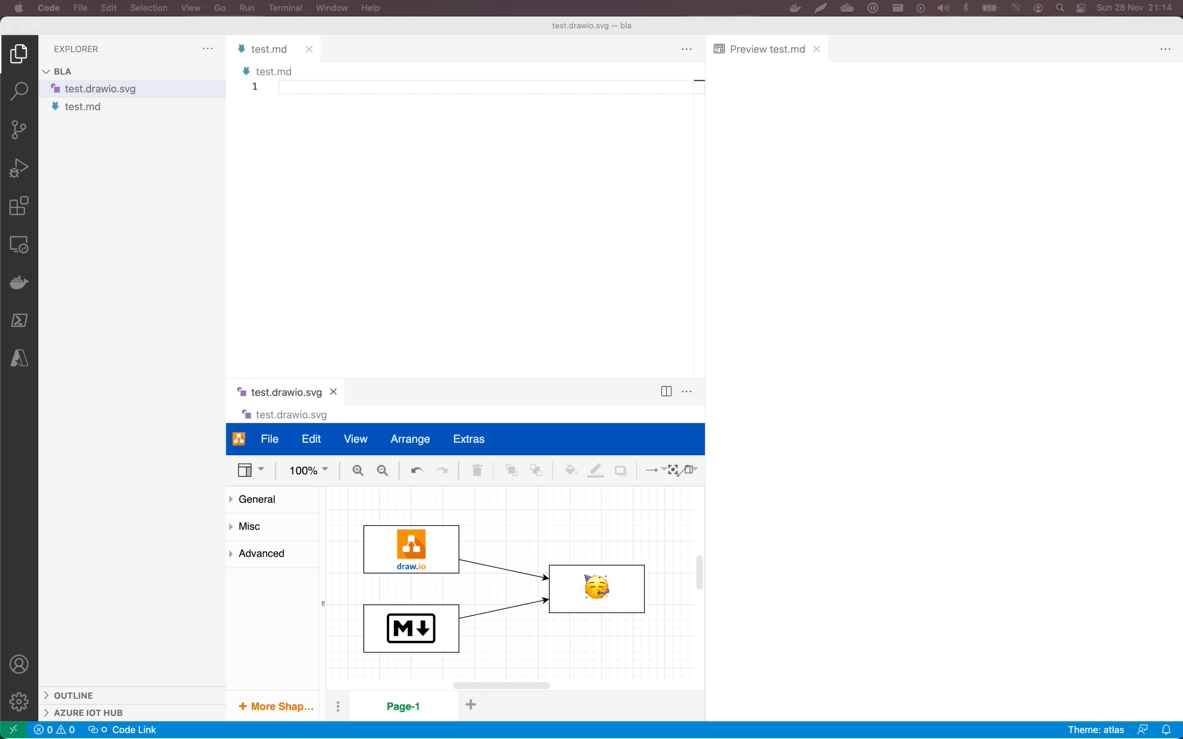Open the 100% zoom level dropdown
This screenshot has height=739, width=1183.
309,471
